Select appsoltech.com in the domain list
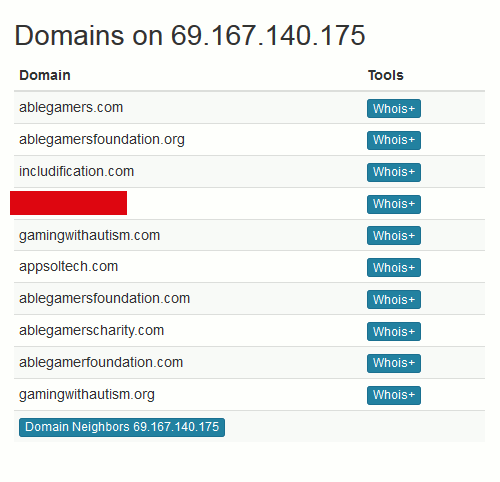 (68, 267)
